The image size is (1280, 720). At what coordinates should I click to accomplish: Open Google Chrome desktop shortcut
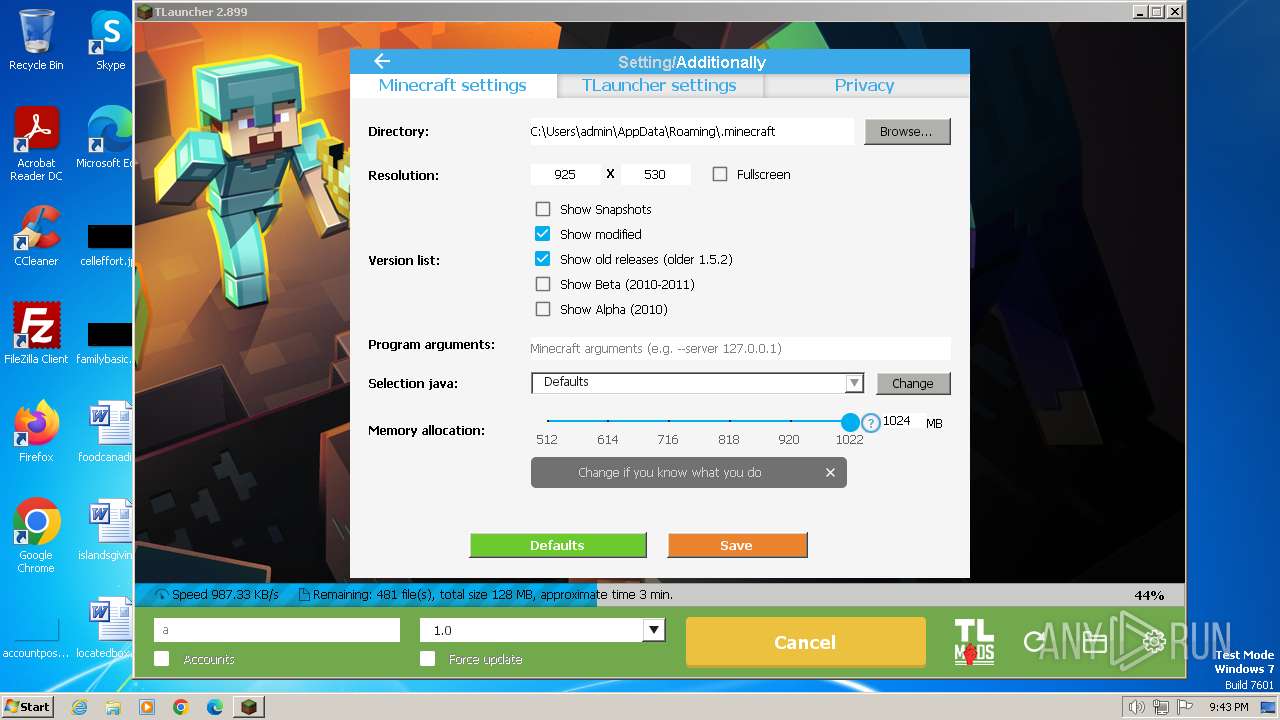coord(36,536)
